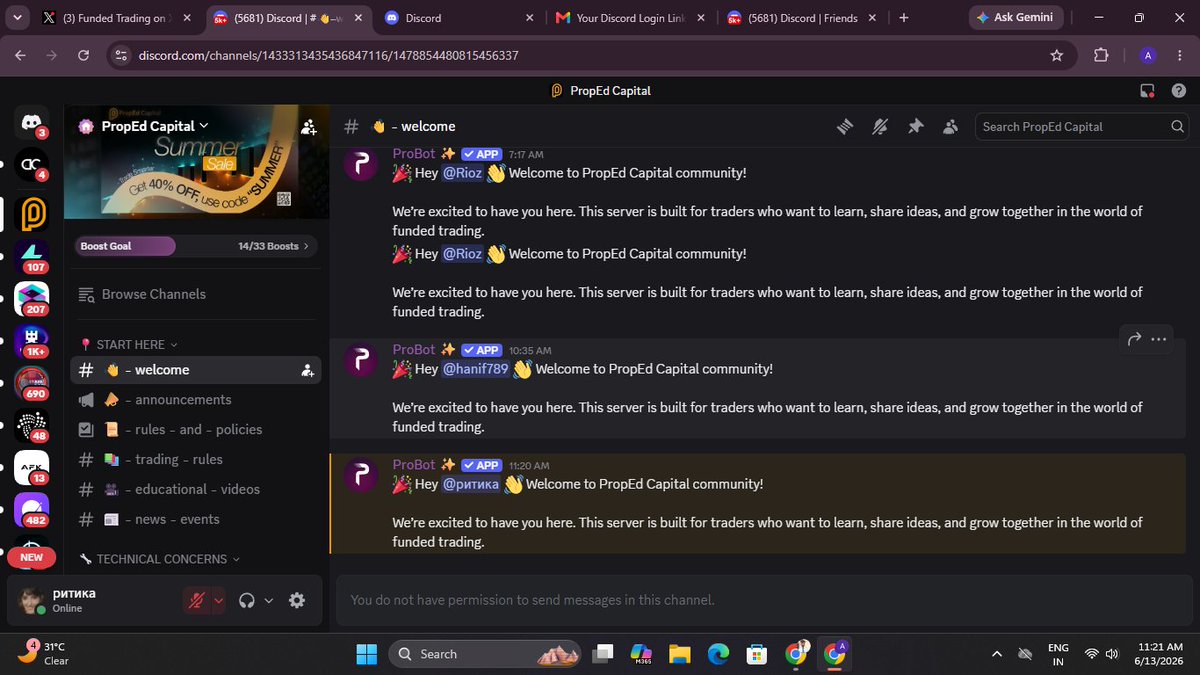Select the PropEd Capital server icon
This screenshot has height=675, width=1200.
click(x=32, y=214)
